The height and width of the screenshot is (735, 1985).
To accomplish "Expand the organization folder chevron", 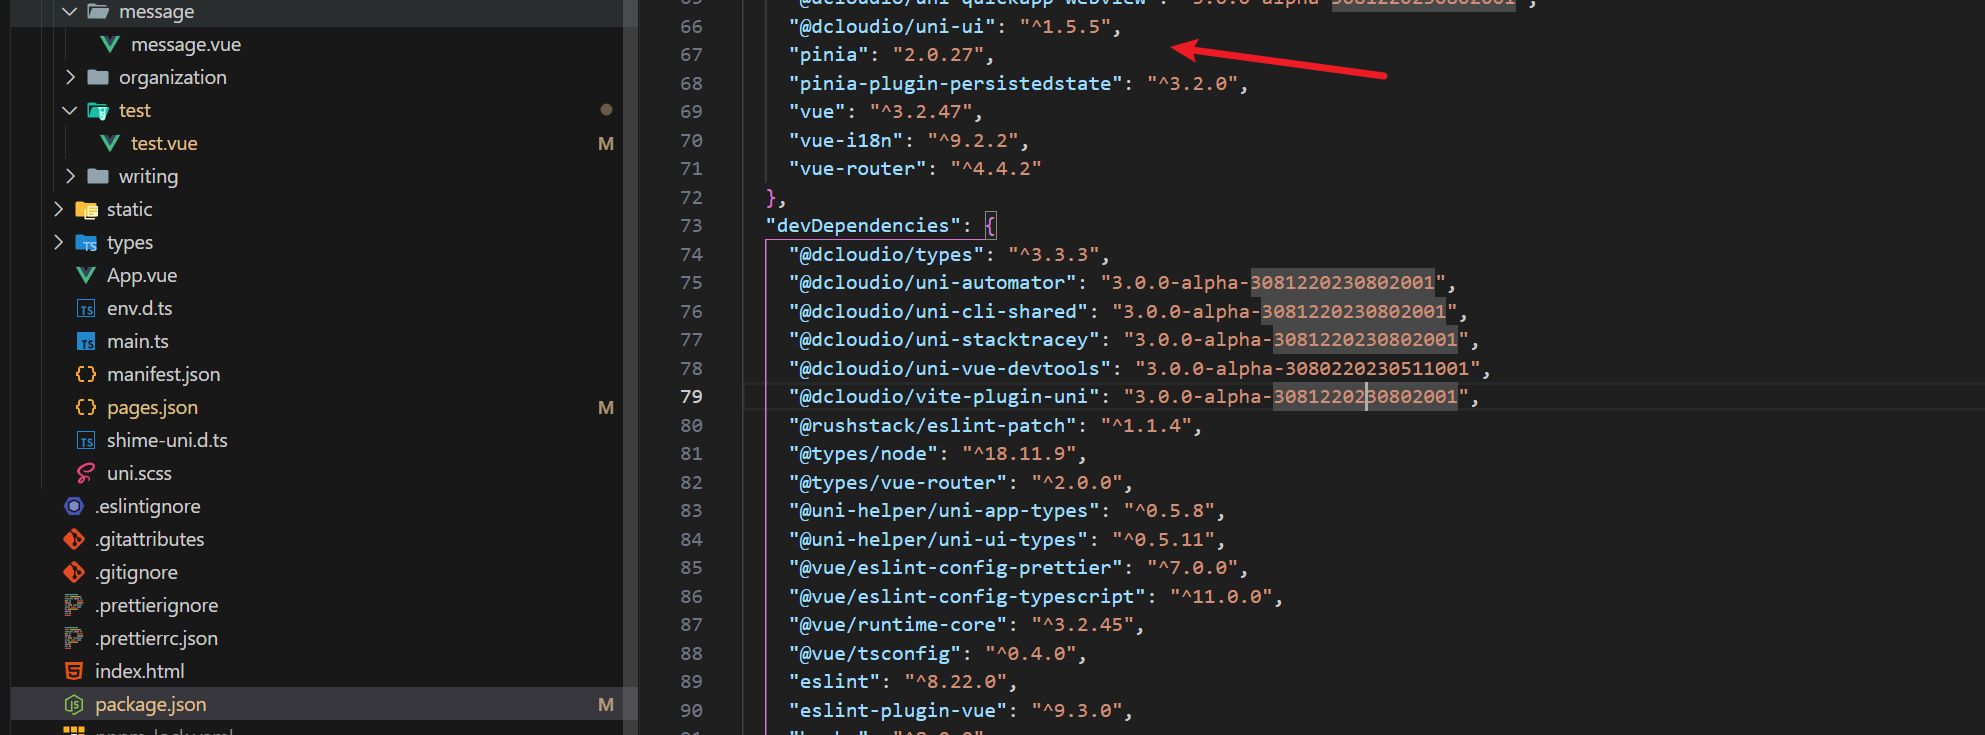I will click(x=70, y=77).
